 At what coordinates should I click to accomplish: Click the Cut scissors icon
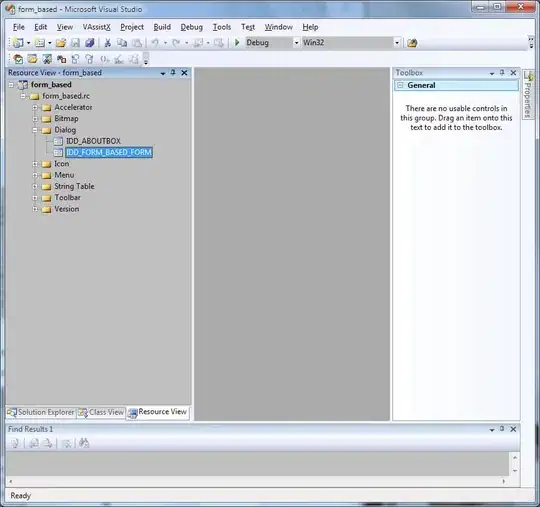pos(107,43)
